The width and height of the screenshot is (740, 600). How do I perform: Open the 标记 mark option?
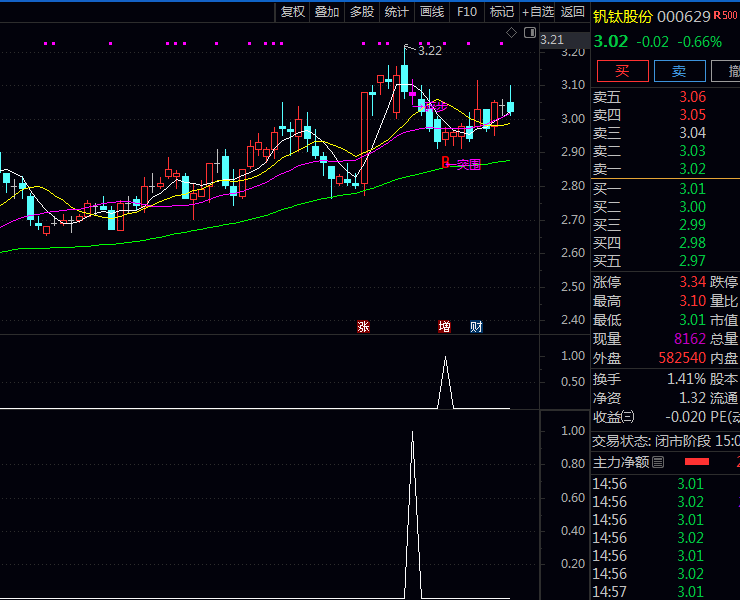coord(501,12)
